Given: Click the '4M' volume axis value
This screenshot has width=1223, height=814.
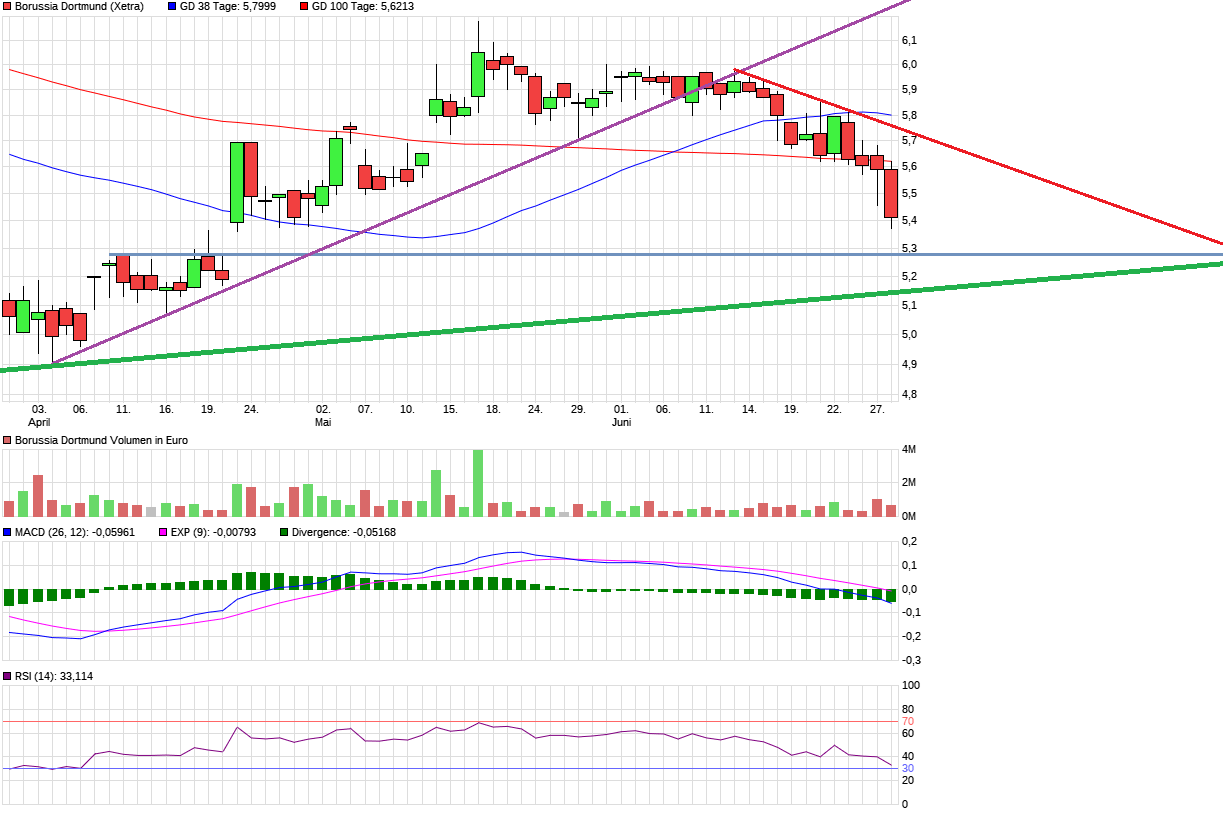Looking at the screenshot, I should click(909, 450).
